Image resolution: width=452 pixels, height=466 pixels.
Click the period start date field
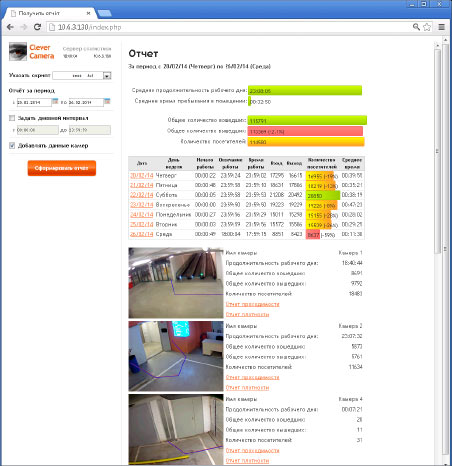coord(34,102)
